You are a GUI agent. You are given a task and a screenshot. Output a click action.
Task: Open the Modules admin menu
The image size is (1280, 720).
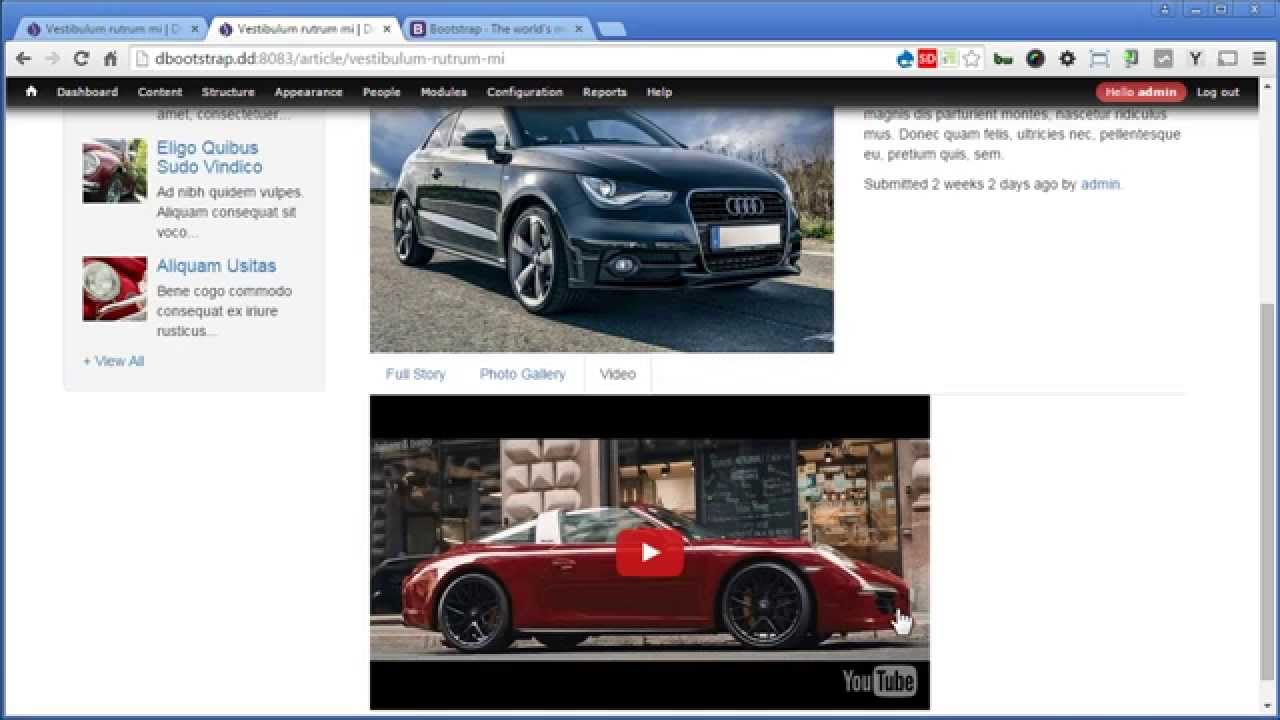[443, 91]
